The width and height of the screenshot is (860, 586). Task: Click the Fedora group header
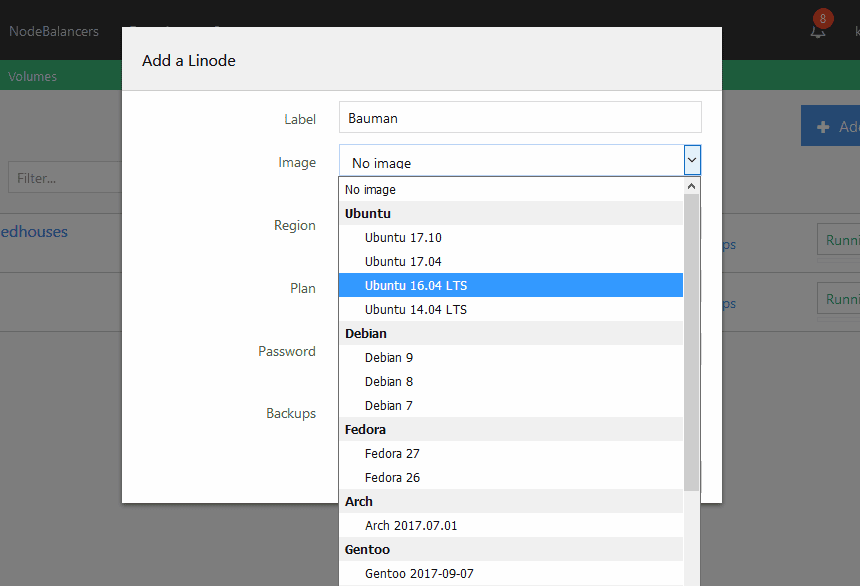(x=511, y=430)
